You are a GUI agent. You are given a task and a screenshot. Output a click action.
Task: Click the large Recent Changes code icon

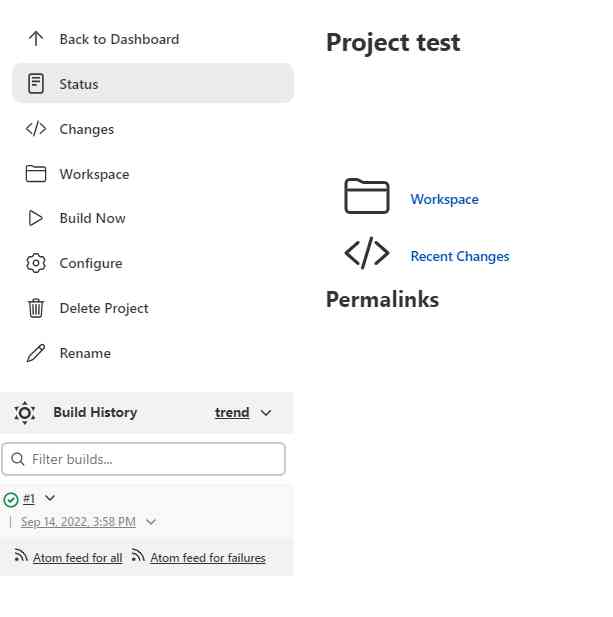[367, 253]
